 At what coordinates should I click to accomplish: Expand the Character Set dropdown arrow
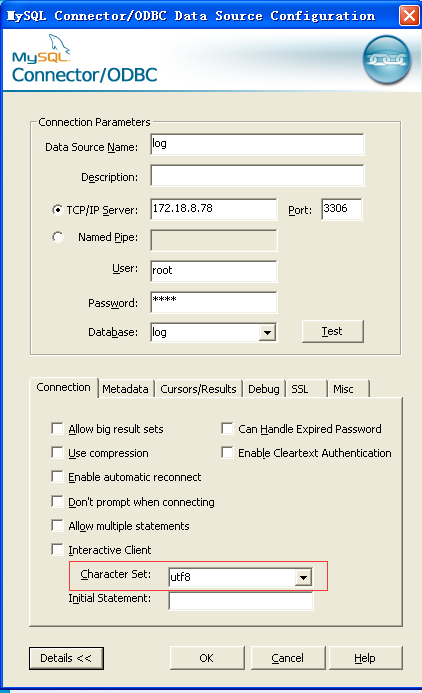(303, 577)
